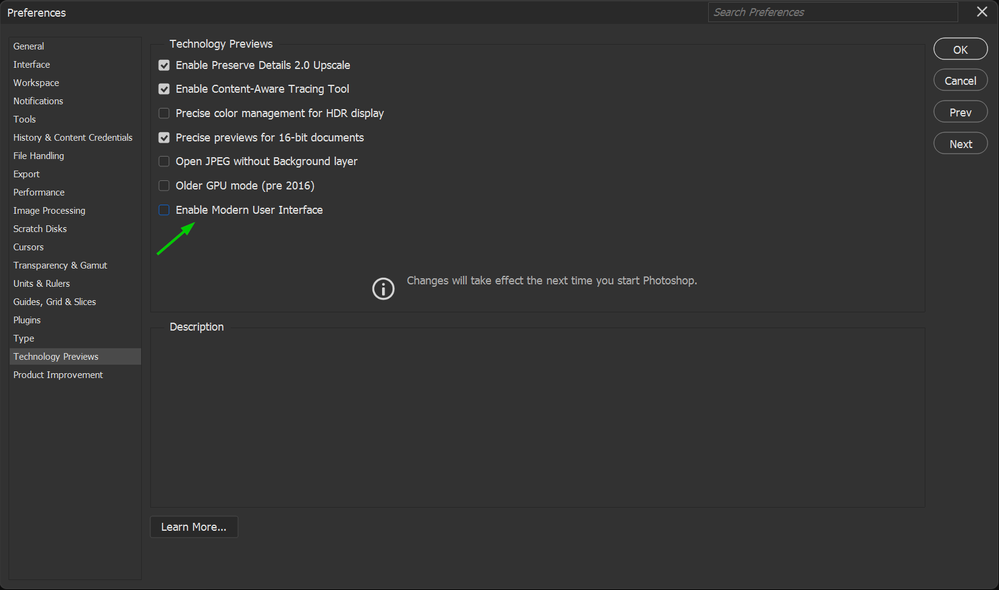Viewport: 999px width, 590px height.
Task: Open Guides, Grid & Slices settings
Action: (x=55, y=302)
